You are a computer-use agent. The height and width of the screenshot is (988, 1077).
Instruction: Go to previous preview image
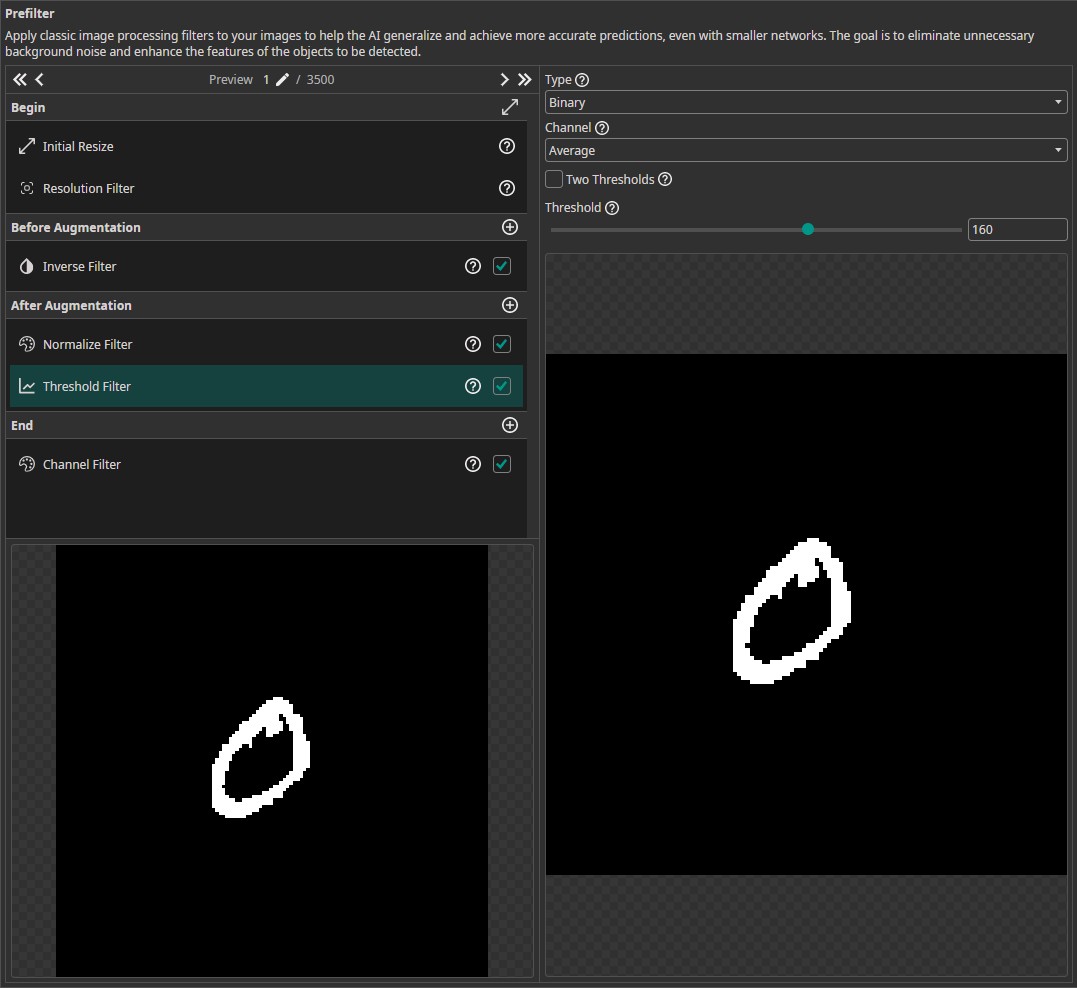pos(39,80)
